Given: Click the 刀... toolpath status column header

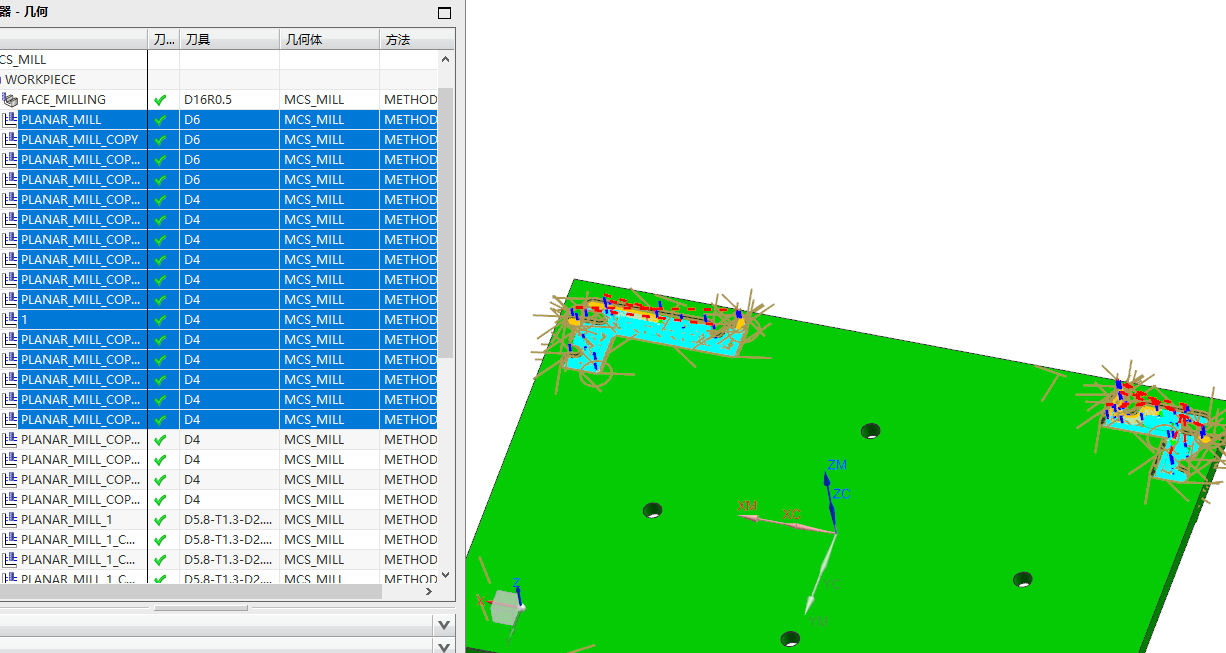Looking at the screenshot, I should tap(163, 40).
